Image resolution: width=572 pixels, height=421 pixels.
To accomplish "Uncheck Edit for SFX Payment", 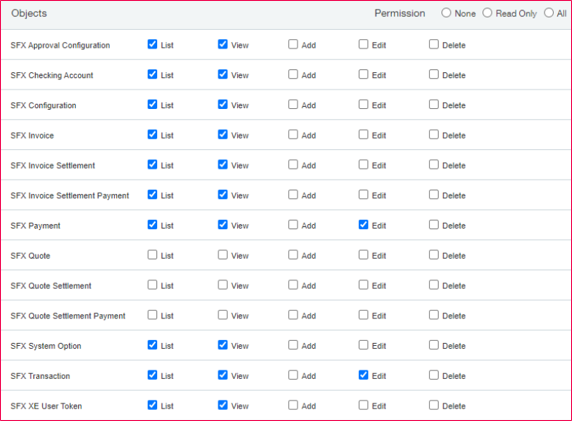I will 363,225.
